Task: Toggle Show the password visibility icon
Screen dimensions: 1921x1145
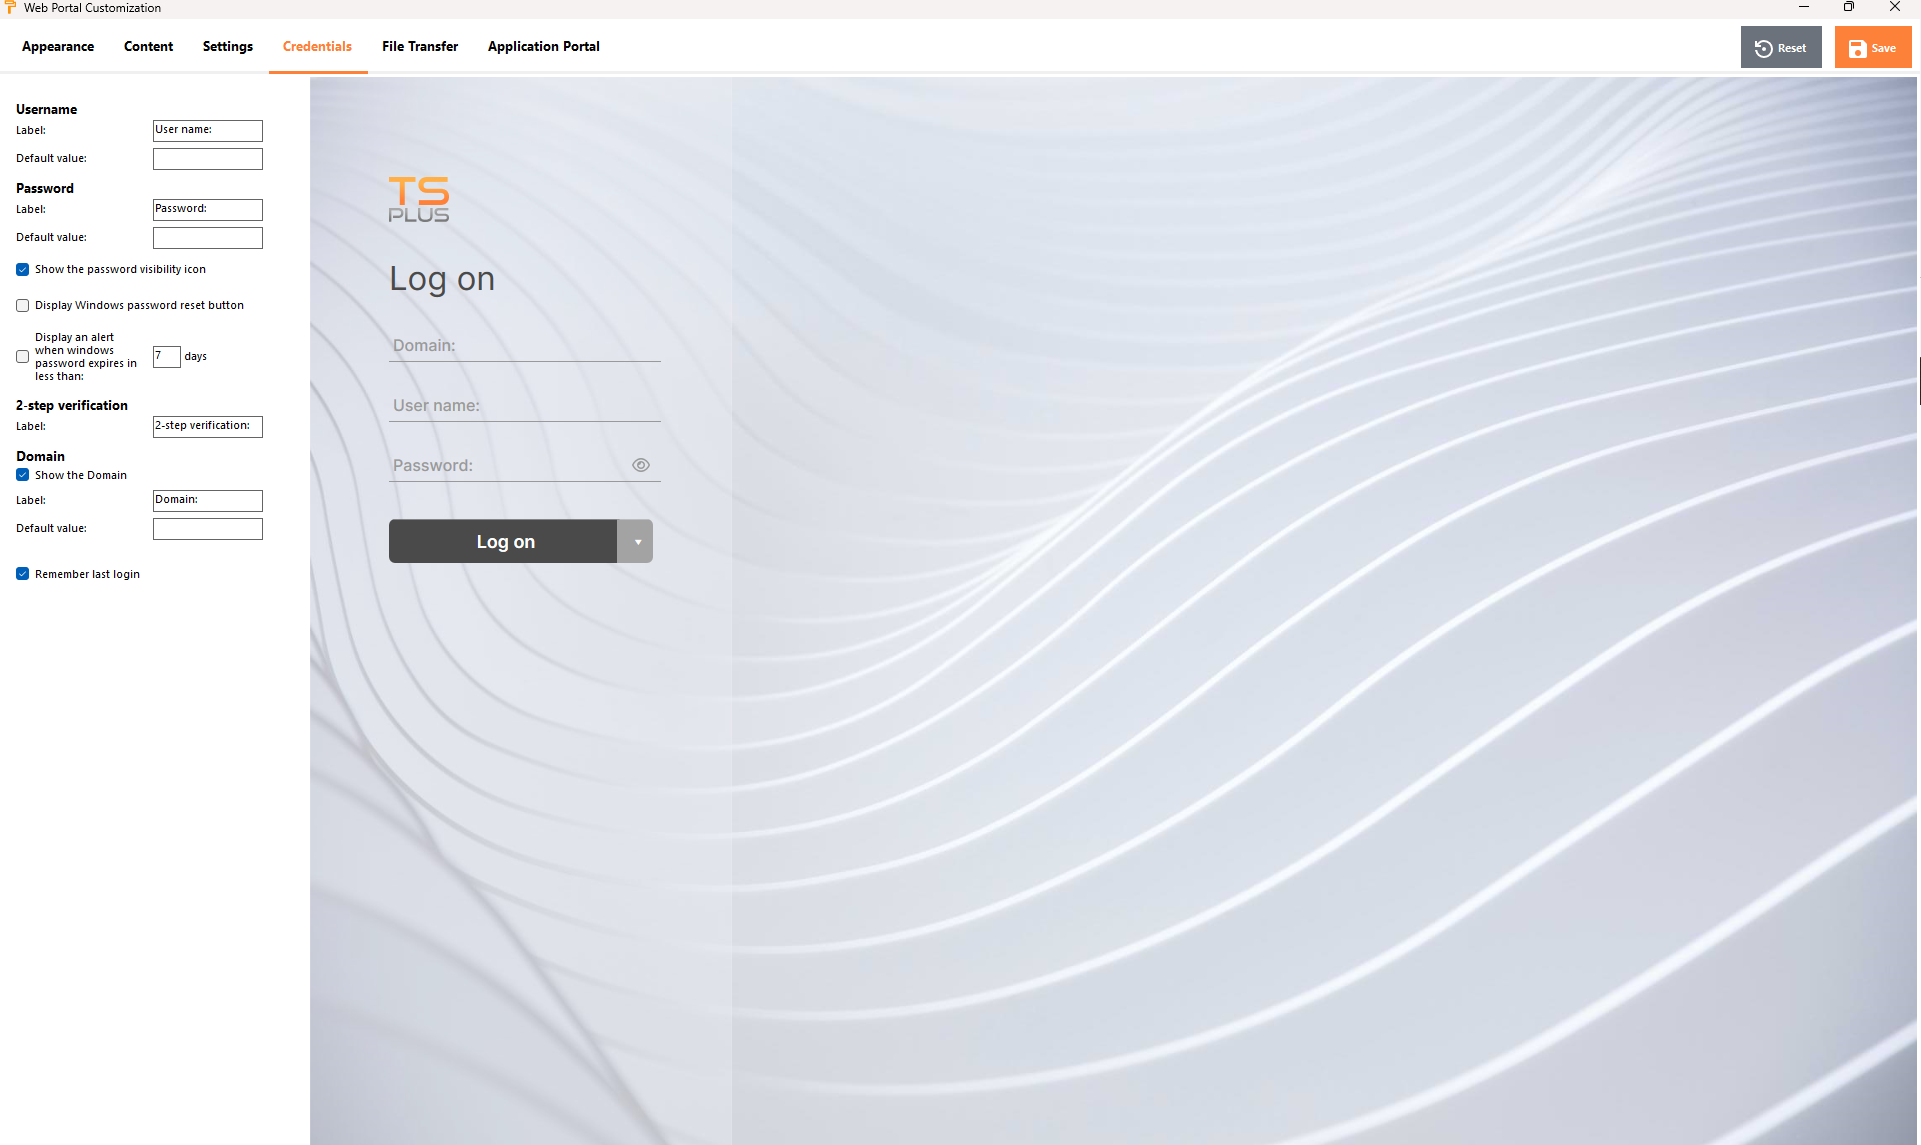Action: pos(20,269)
